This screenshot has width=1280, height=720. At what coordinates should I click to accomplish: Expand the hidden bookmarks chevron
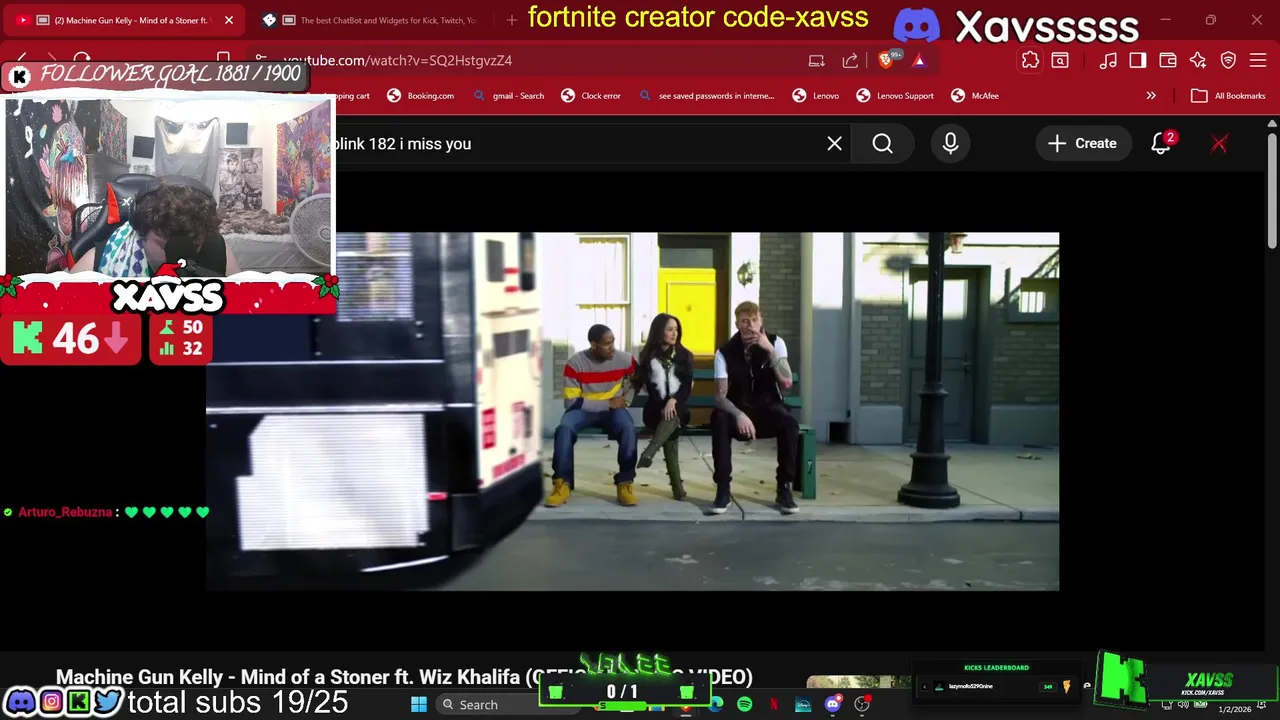(x=1151, y=96)
